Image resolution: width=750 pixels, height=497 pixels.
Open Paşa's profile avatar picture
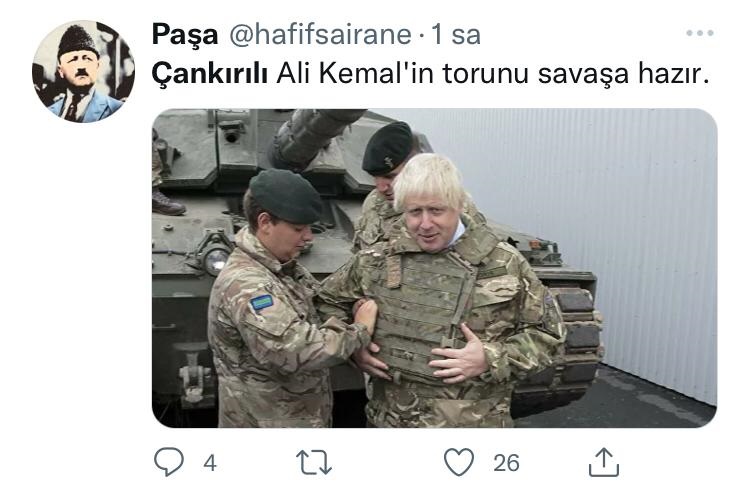pyautogui.click(x=84, y=71)
